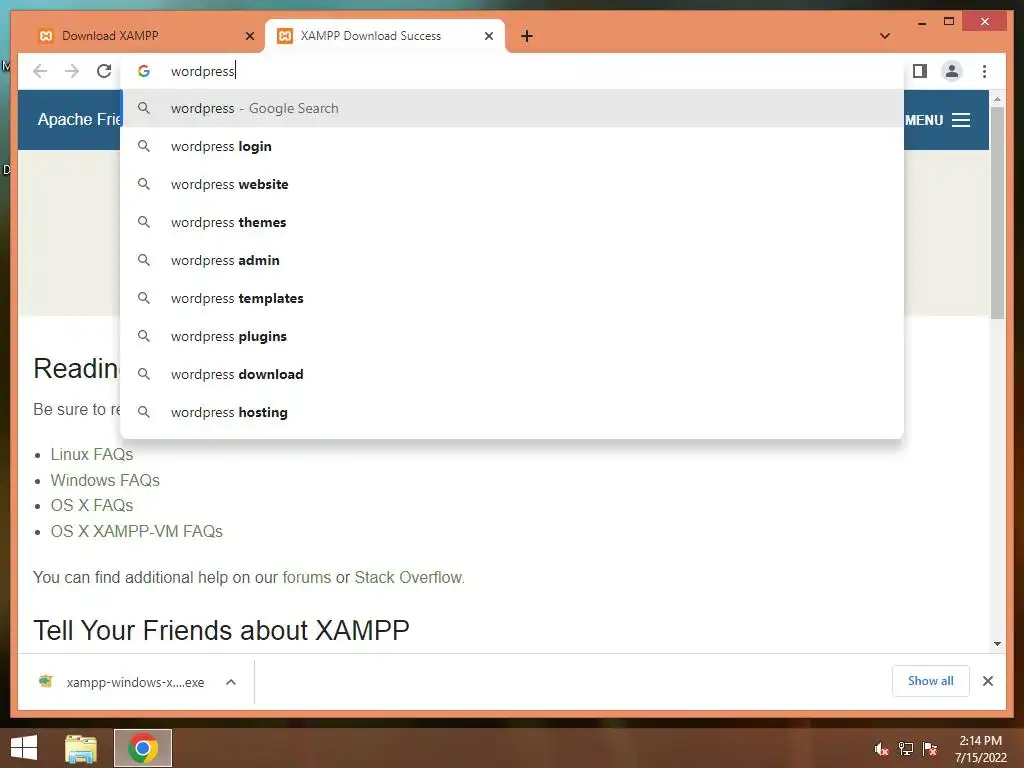Pick the wordpress website suggestion
This screenshot has height=768, width=1024.
[x=512, y=184]
